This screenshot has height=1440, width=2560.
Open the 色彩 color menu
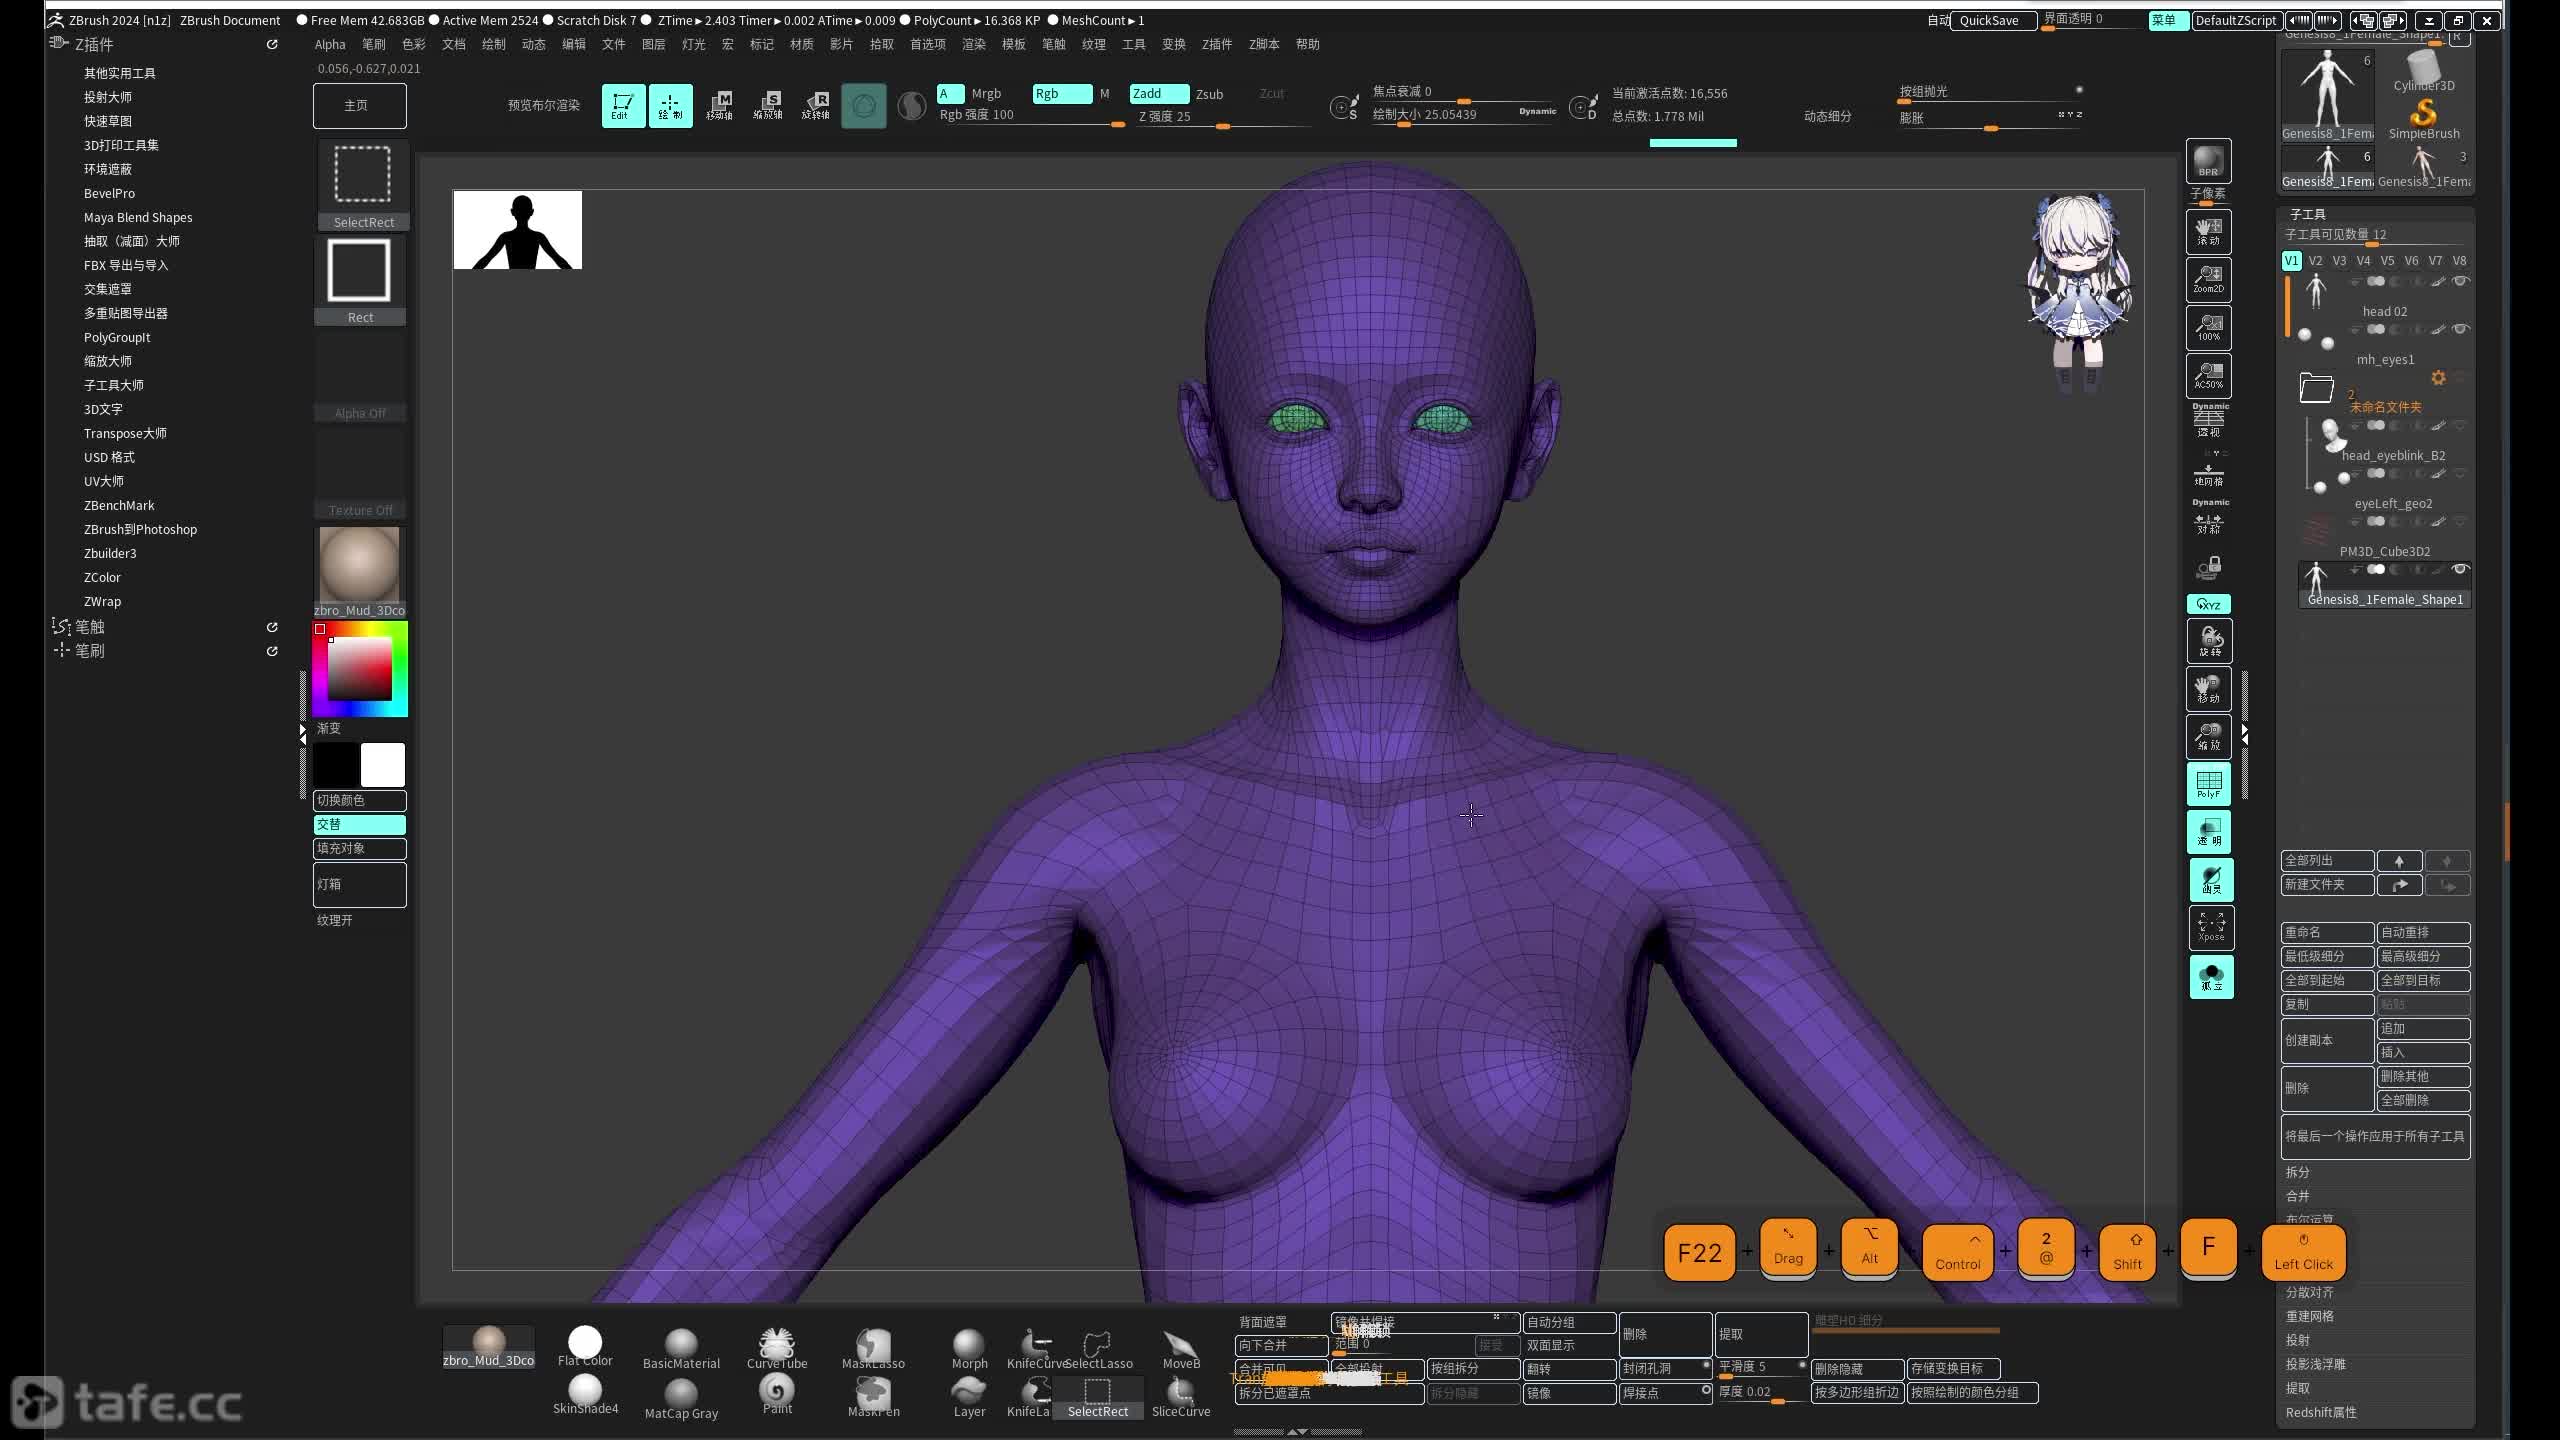click(413, 44)
